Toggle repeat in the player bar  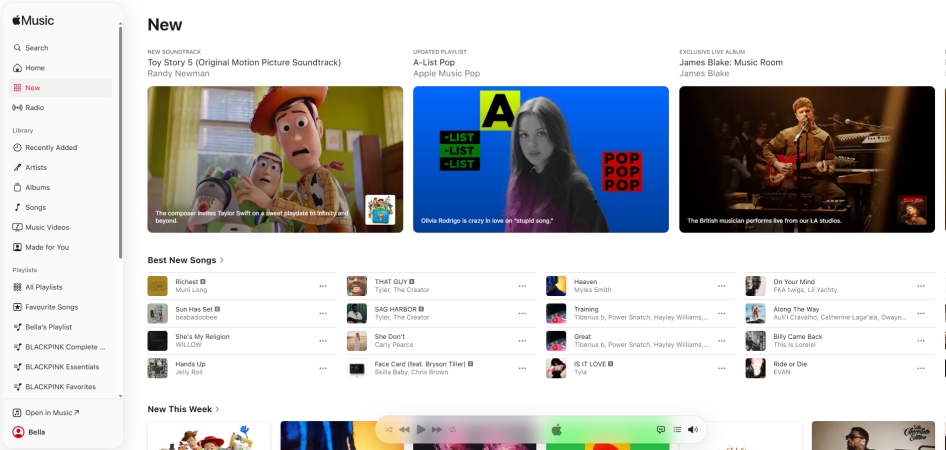pyautogui.click(x=452, y=429)
